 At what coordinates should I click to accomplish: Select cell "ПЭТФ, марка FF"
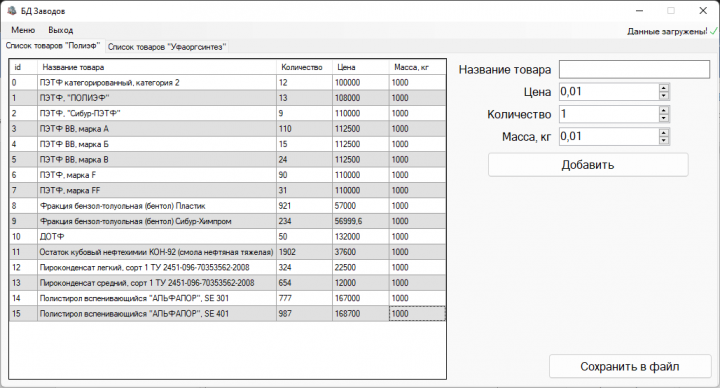157,190
